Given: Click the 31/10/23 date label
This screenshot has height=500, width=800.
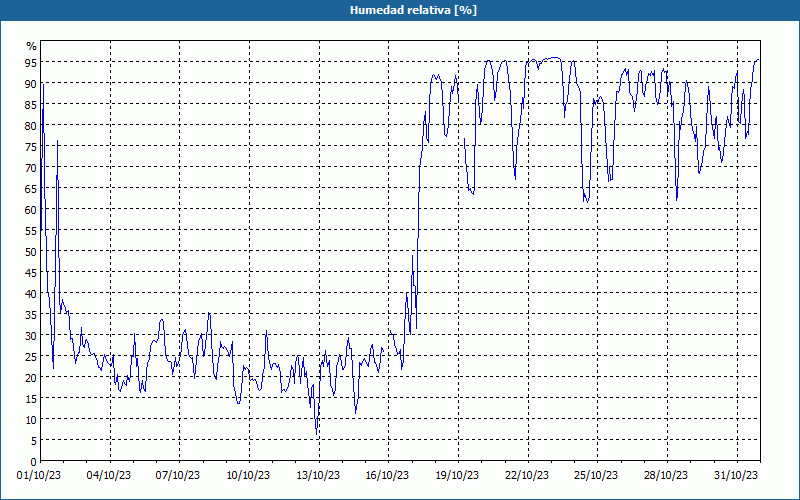Looking at the screenshot, I should (736, 475).
